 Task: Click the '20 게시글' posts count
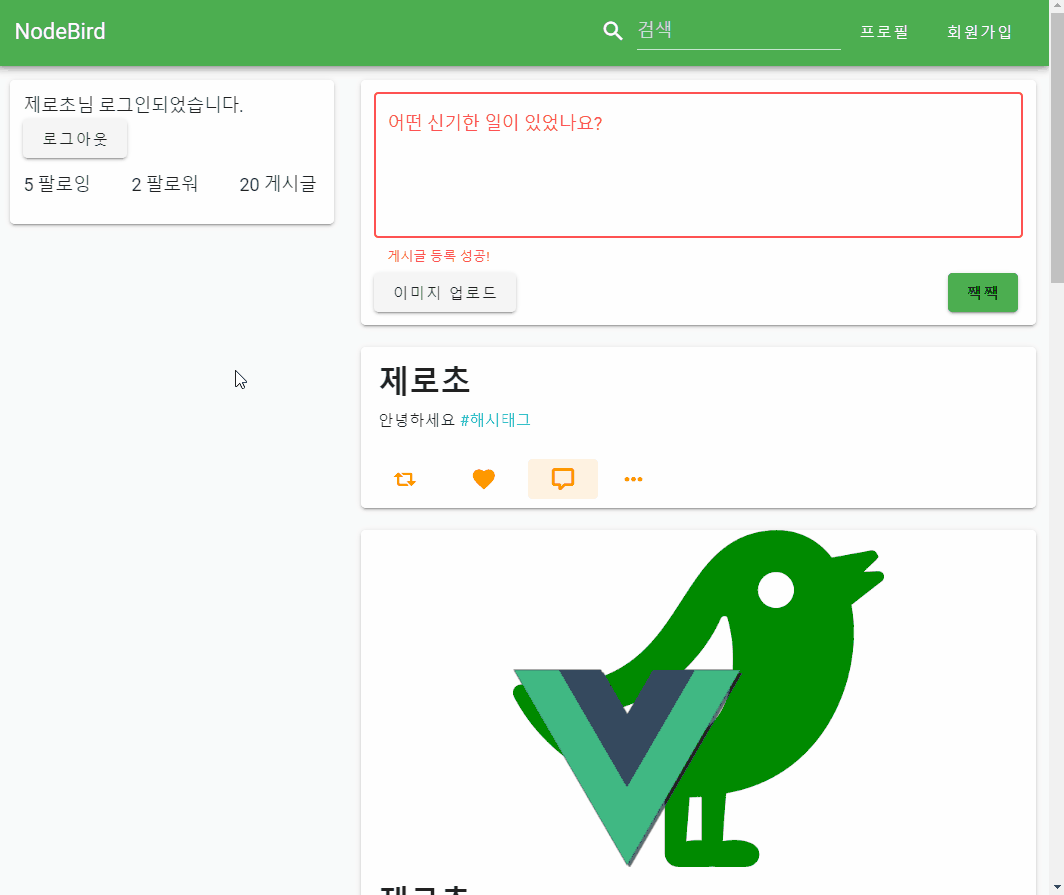[278, 184]
